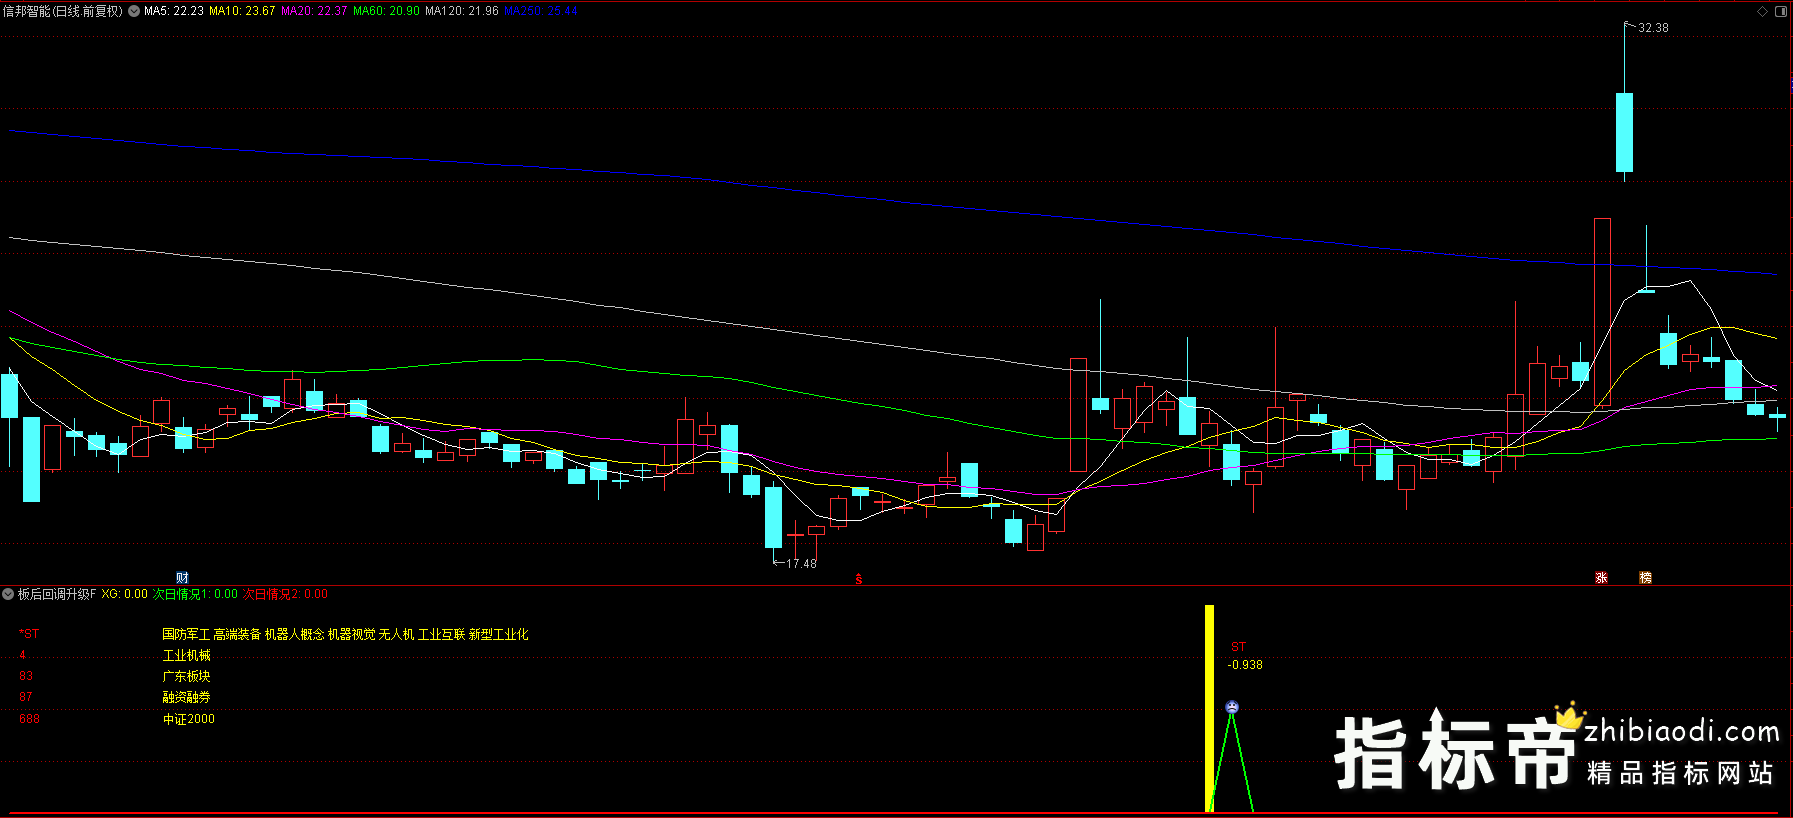Viewport: 1793px width, 818px height.
Task: Click the 次日情况1: 0.00 label
Action: click(195, 594)
